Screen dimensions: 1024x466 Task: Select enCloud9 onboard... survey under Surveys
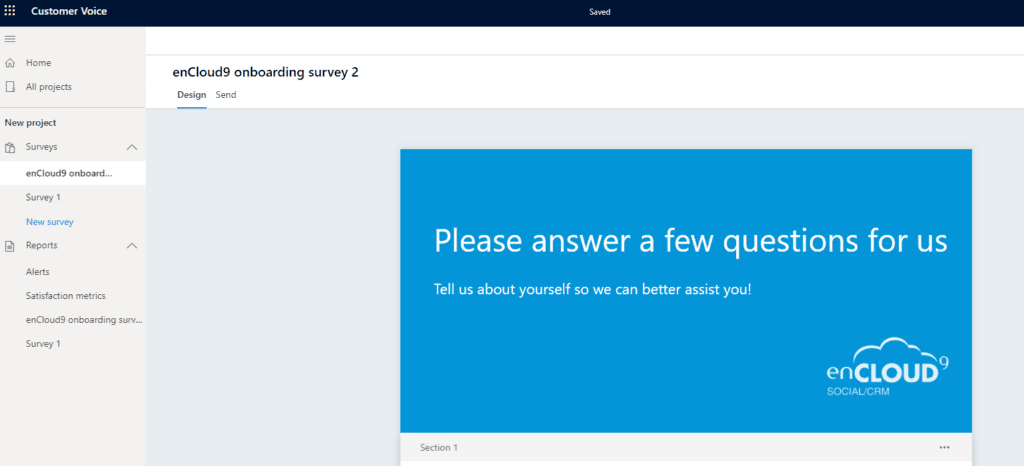tap(72, 174)
